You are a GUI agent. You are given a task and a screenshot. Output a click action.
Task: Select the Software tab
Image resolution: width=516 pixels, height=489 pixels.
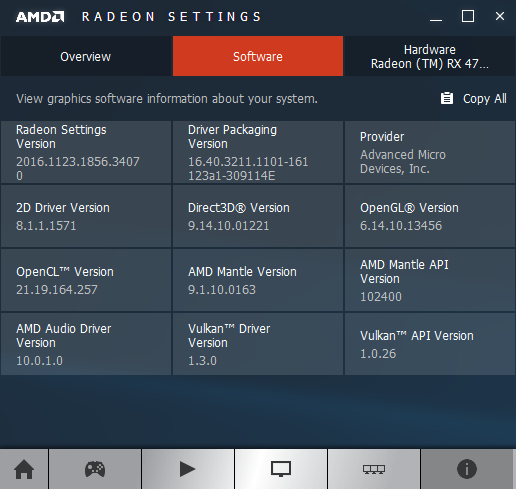[258, 56]
